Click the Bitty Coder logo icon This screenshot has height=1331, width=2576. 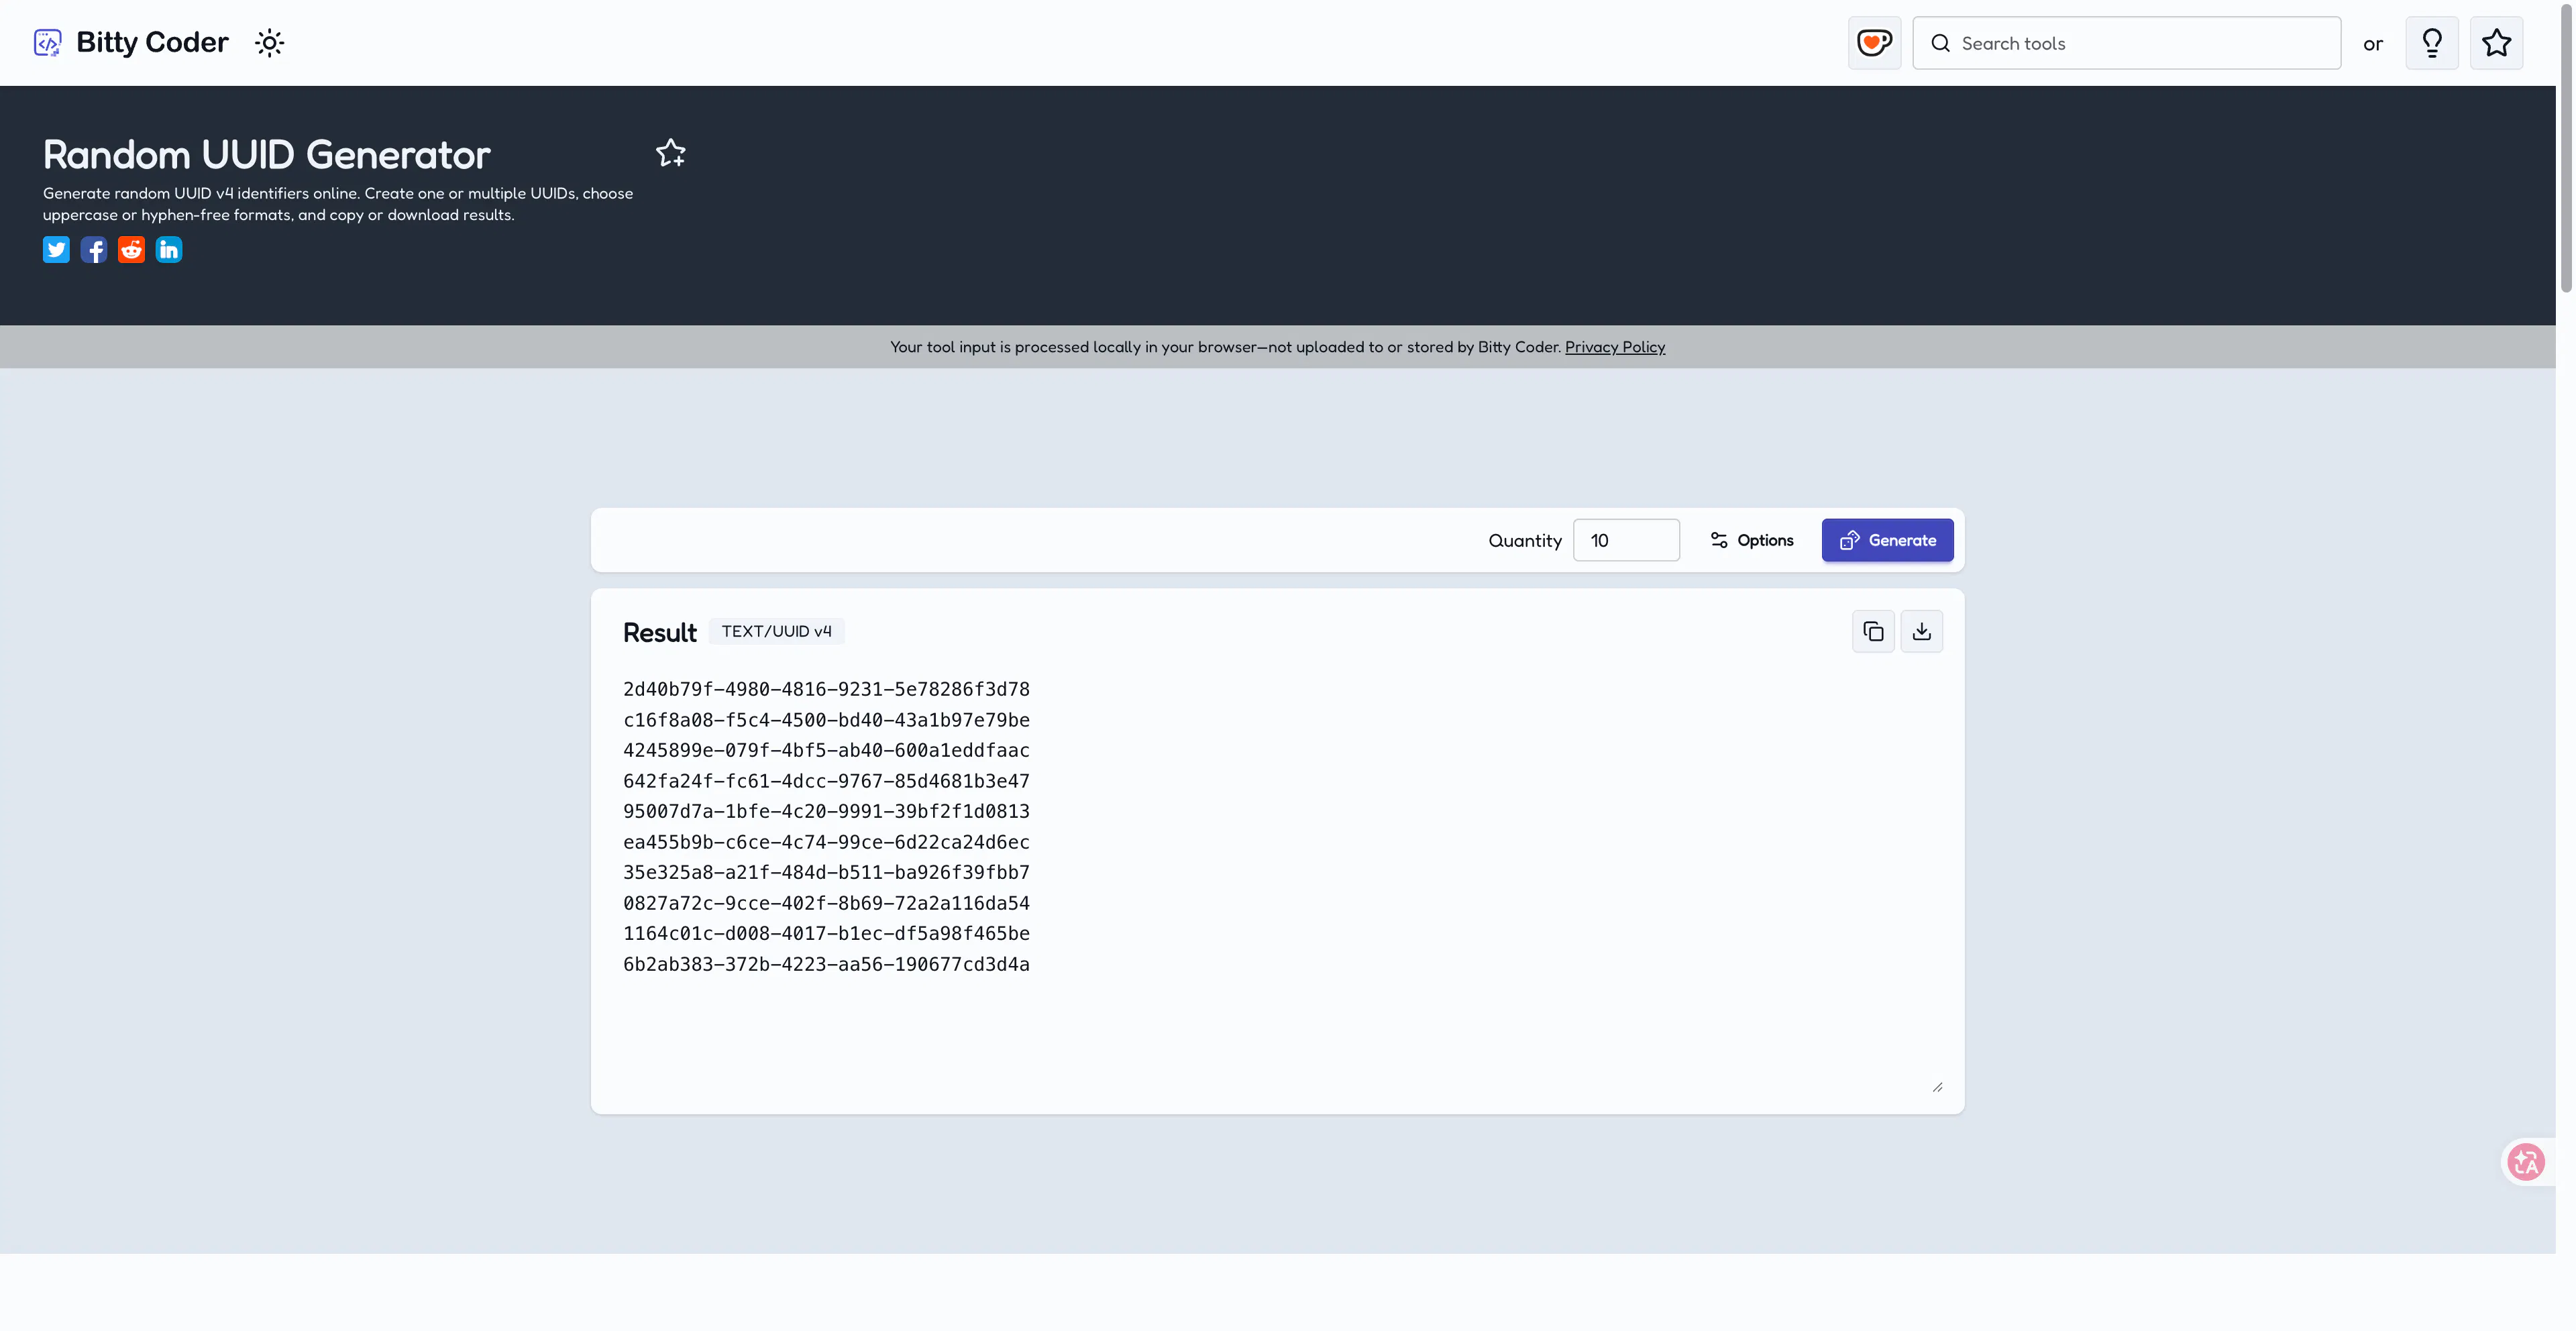click(x=47, y=42)
